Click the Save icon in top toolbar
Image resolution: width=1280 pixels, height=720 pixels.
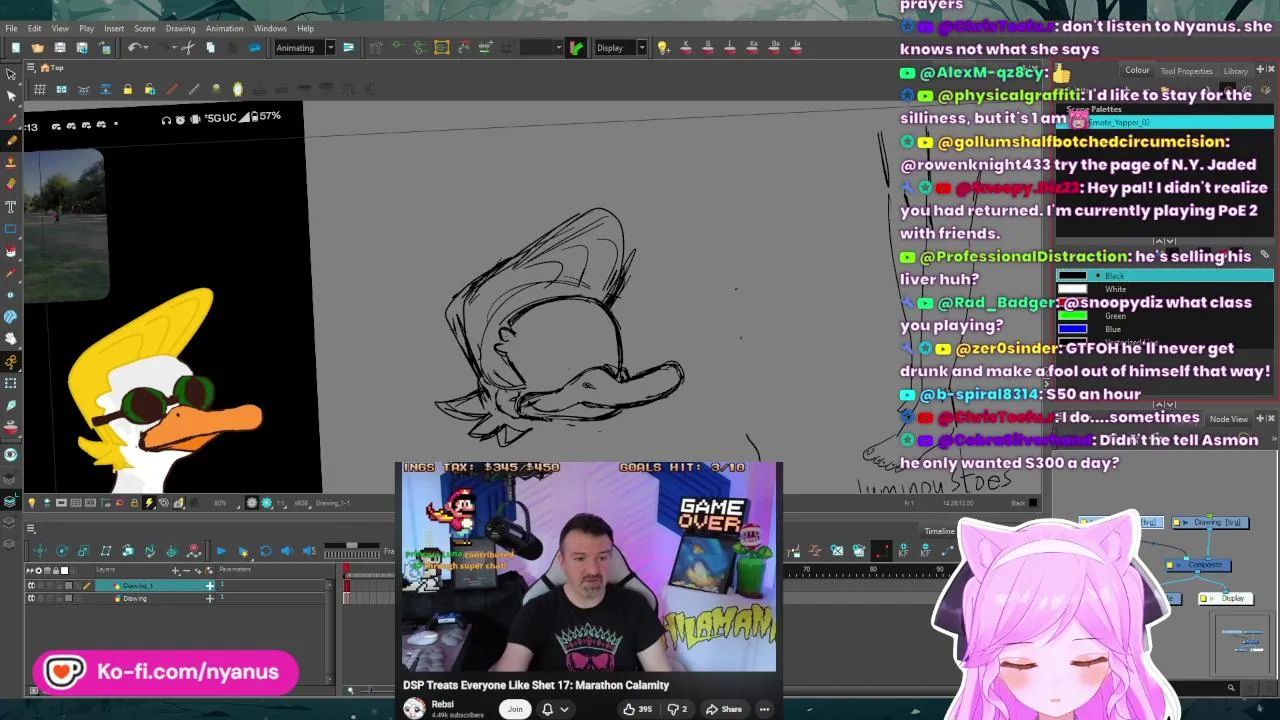coord(60,48)
